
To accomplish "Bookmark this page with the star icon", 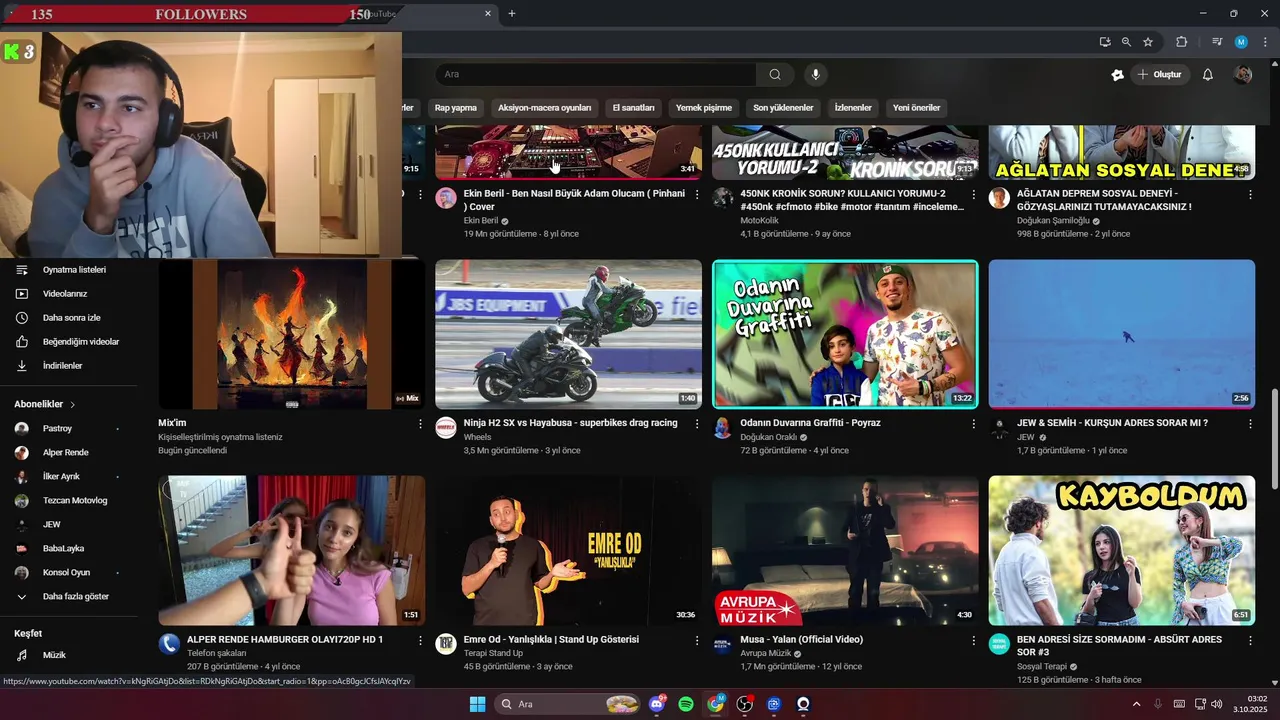I will pos(1148,42).
